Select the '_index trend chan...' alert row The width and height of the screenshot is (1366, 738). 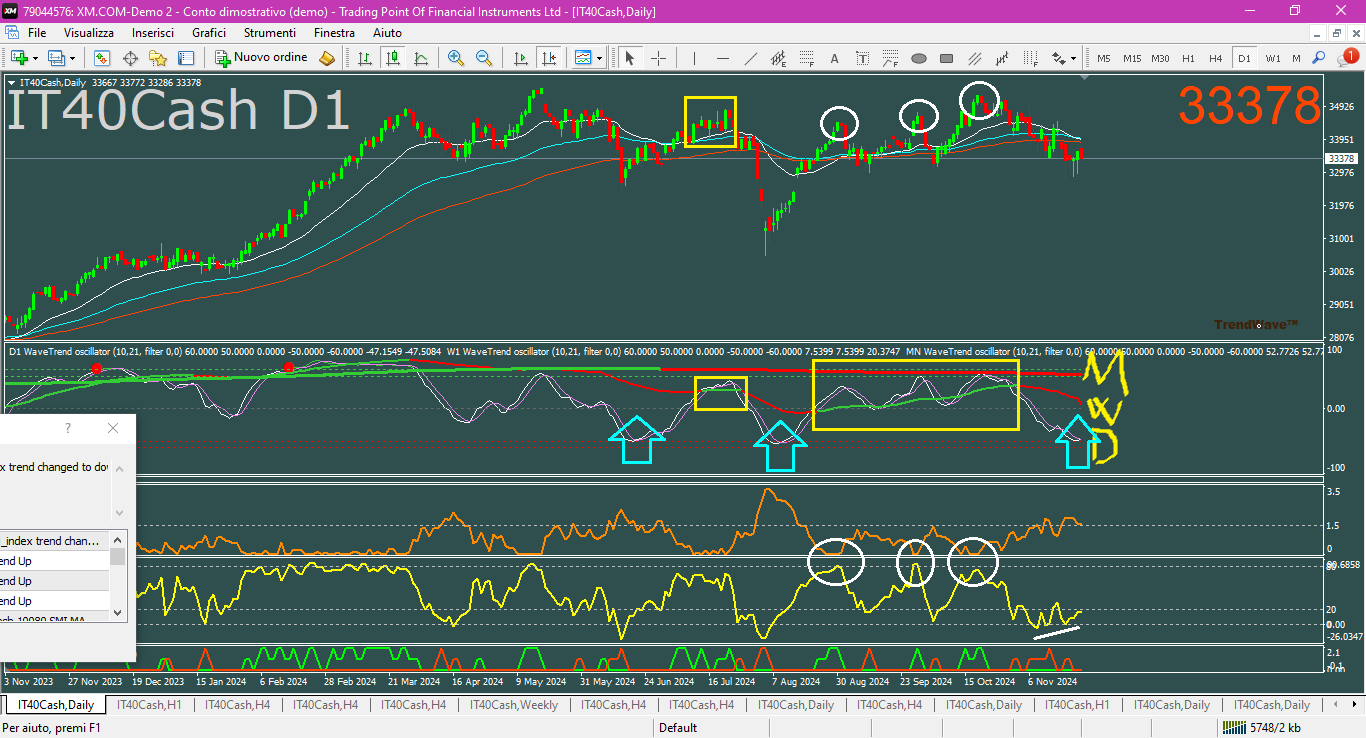click(x=54, y=541)
